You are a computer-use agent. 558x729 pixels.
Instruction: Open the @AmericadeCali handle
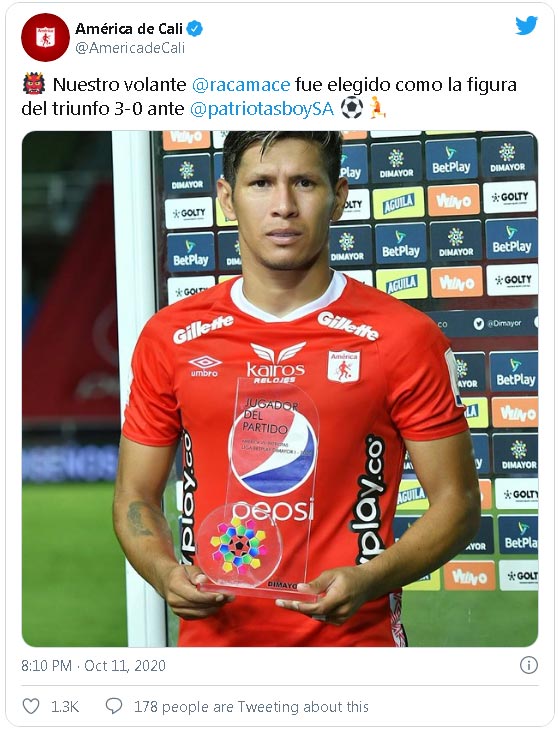point(130,48)
